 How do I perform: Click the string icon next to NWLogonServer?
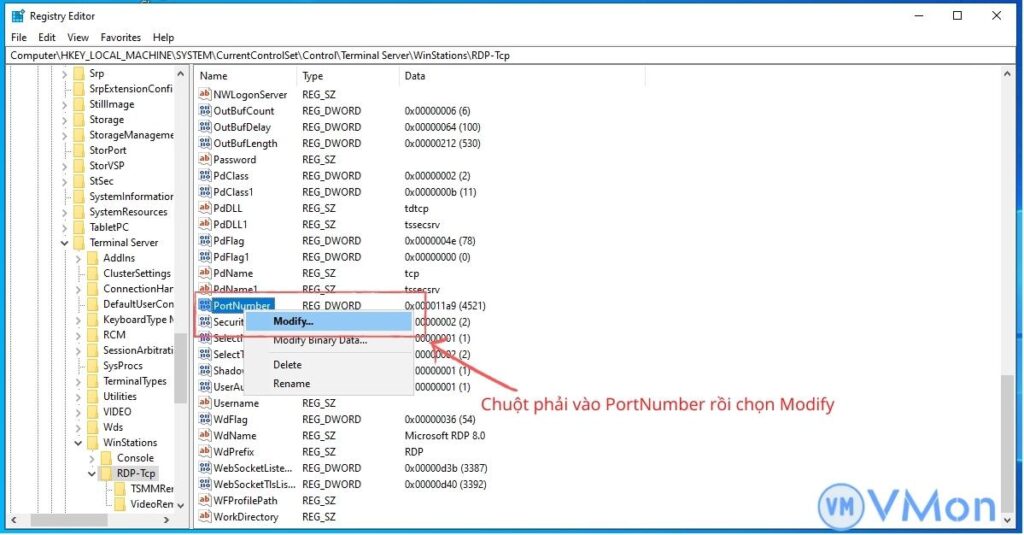(x=205, y=95)
